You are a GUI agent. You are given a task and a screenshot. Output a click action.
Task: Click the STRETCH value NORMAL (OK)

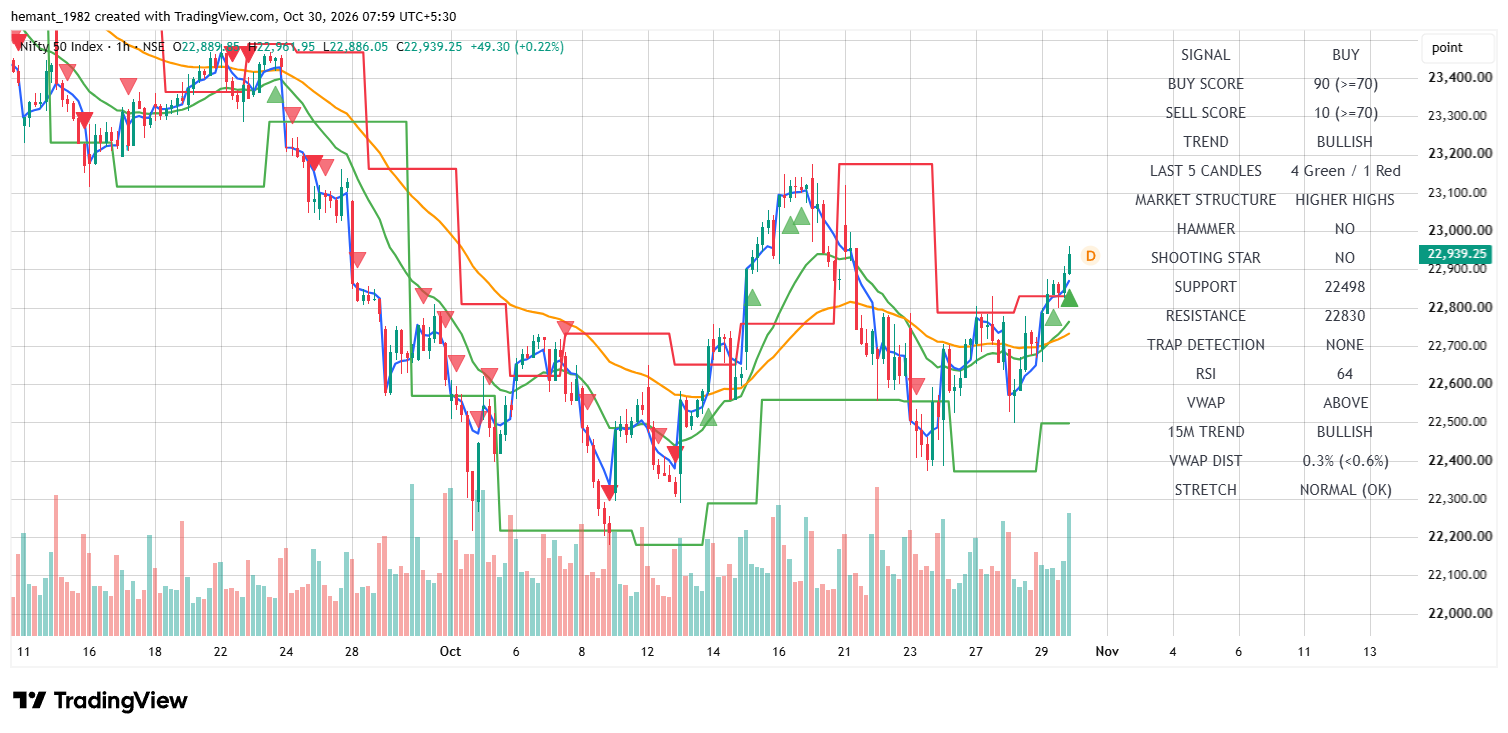tap(1345, 490)
